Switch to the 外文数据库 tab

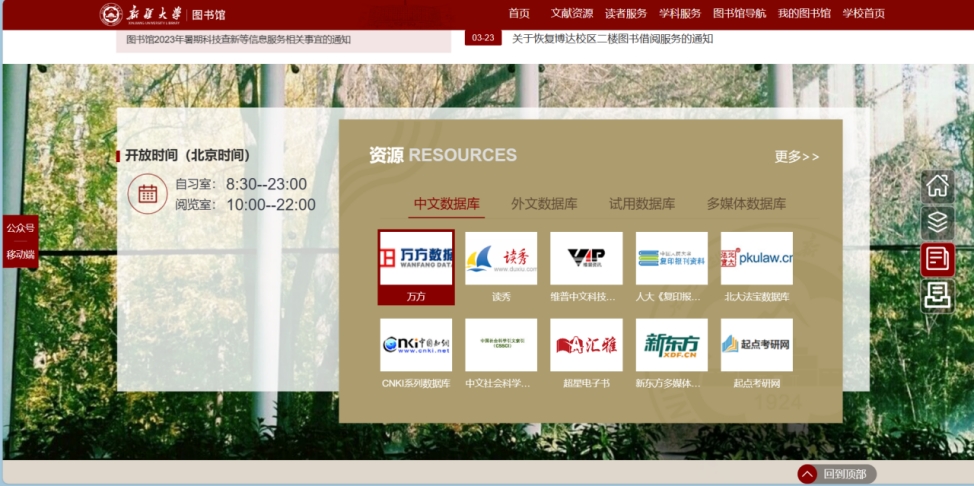[x=545, y=204]
